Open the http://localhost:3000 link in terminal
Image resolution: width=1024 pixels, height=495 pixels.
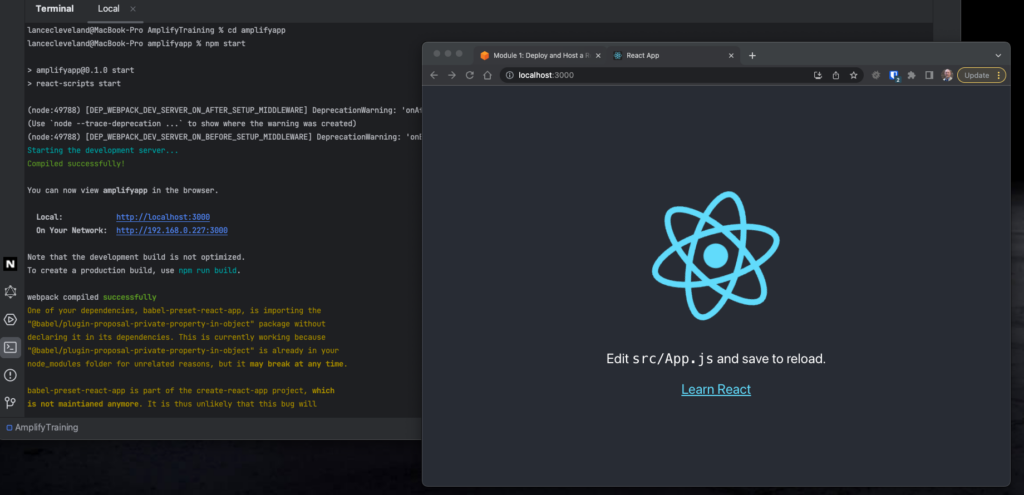click(x=163, y=217)
